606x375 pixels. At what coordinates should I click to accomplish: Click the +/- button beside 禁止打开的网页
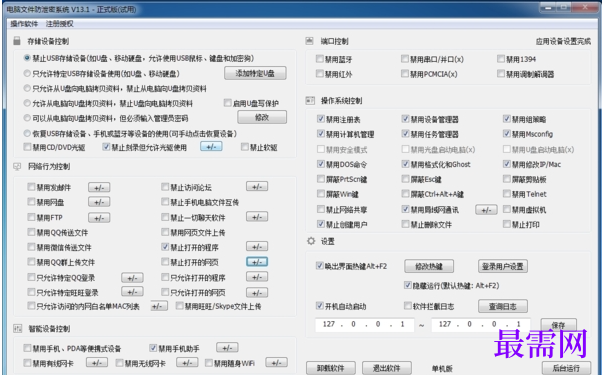pyautogui.click(x=257, y=262)
